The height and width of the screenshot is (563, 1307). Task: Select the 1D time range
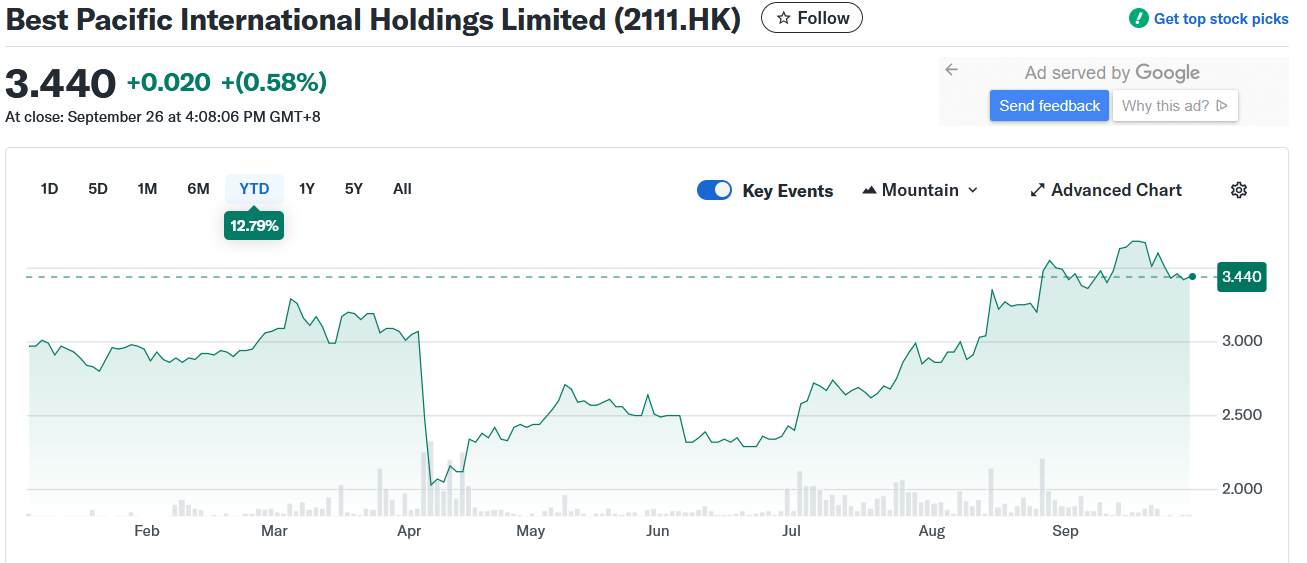[49, 189]
